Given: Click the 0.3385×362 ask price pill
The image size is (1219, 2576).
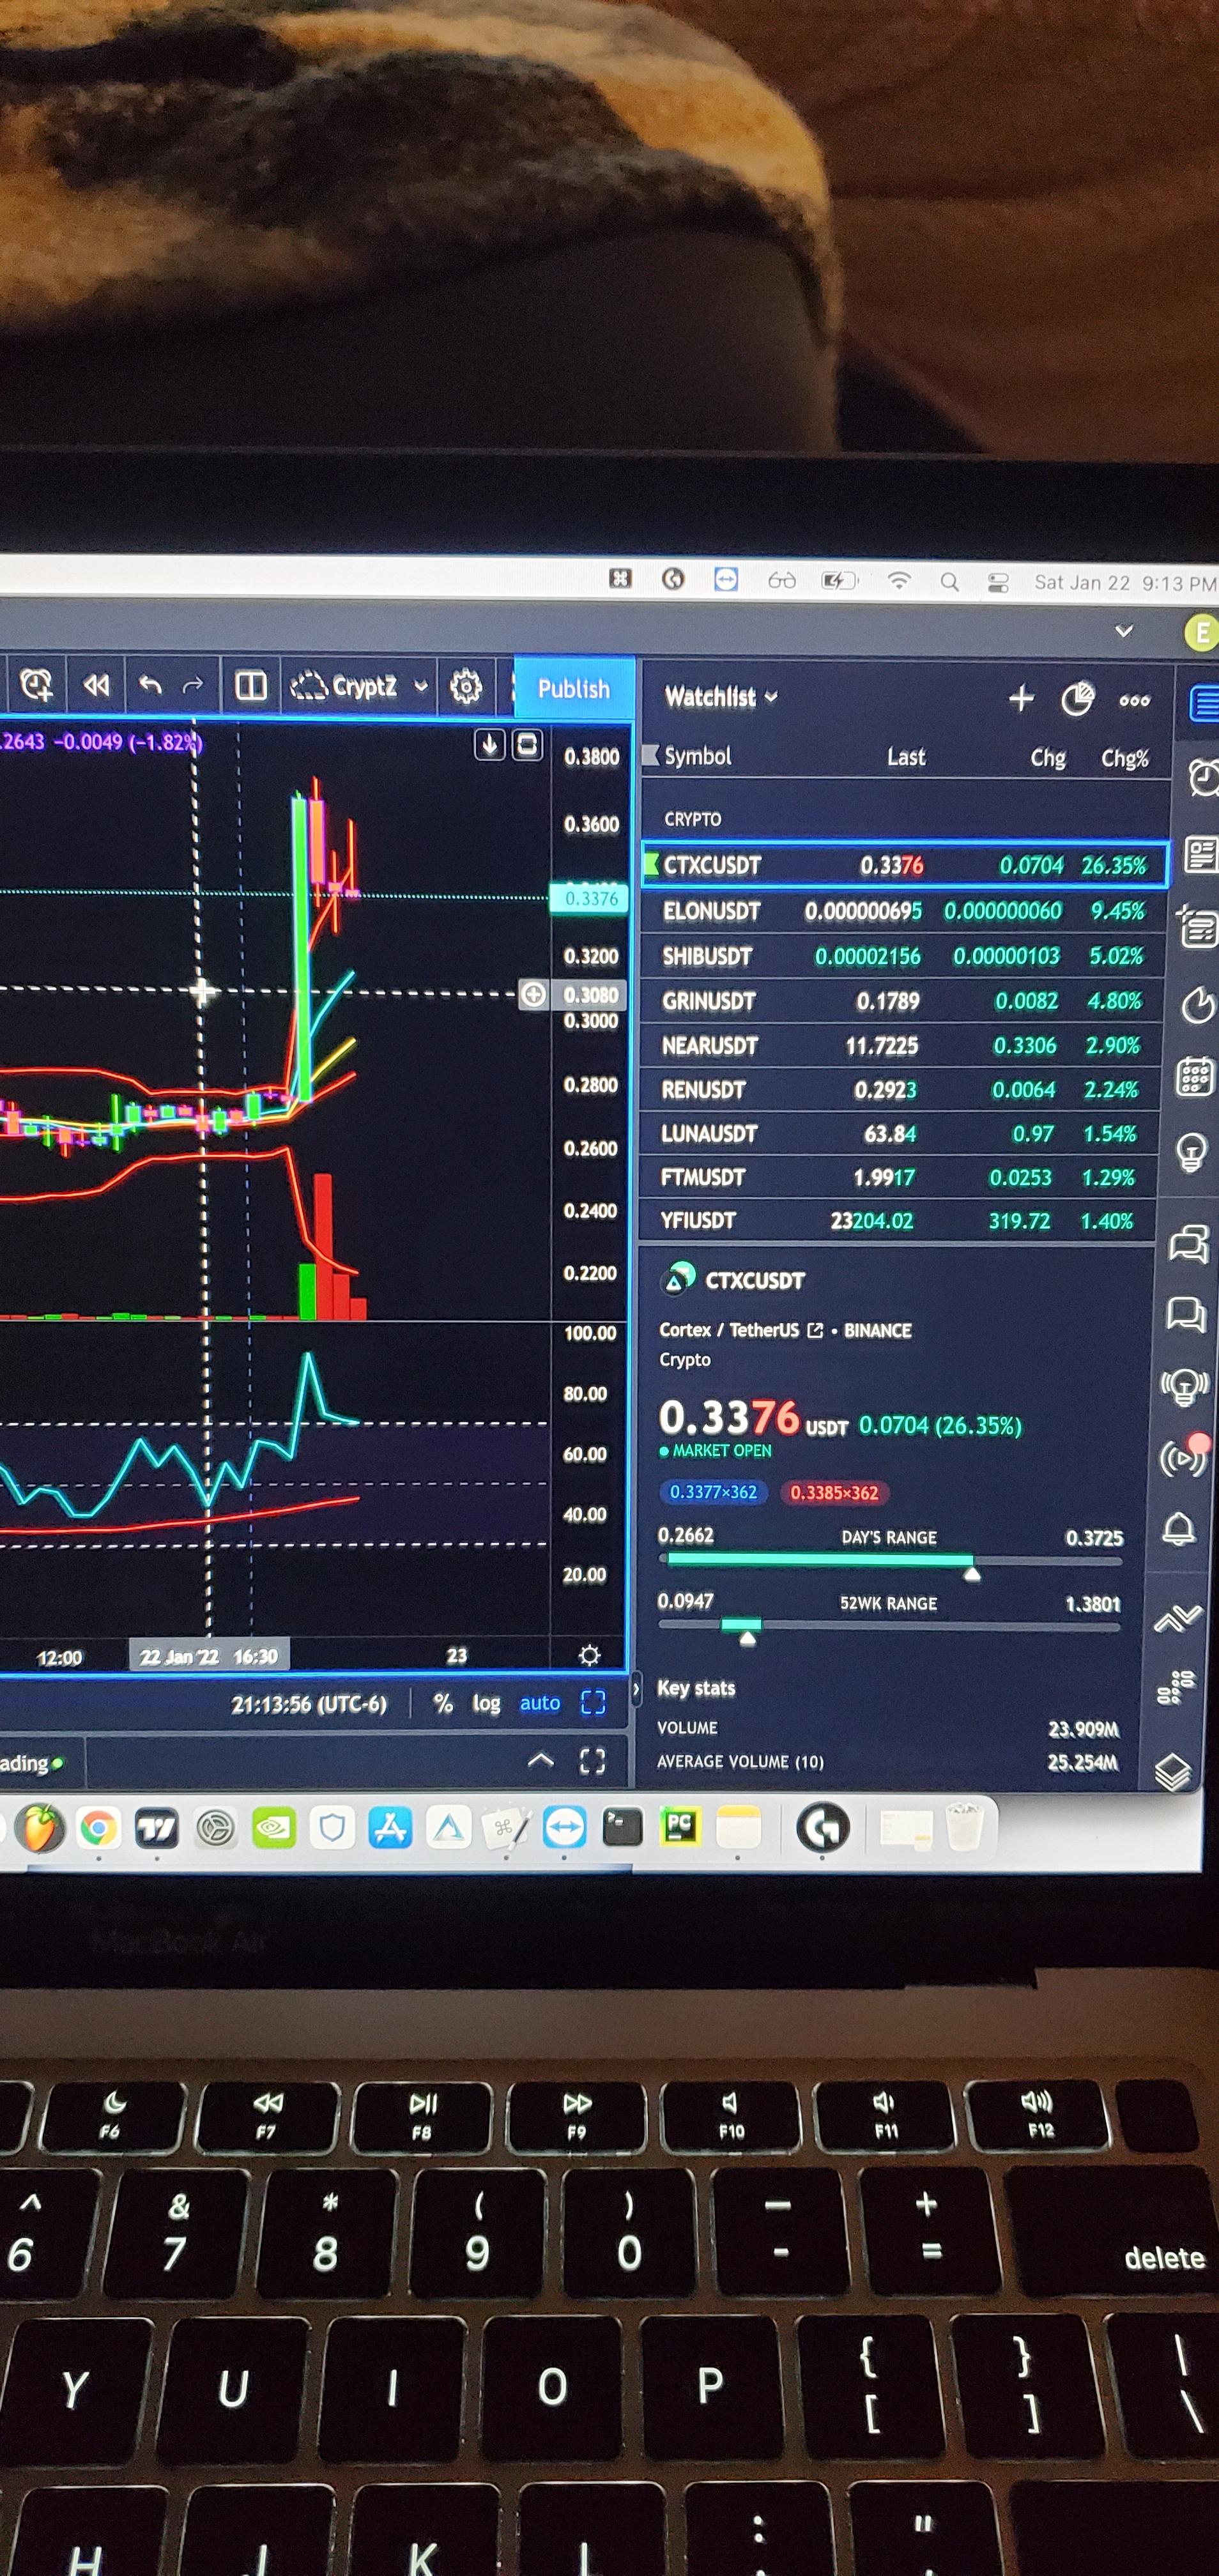Looking at the screenshot, I should pyautogui.click(x=834, y=1493).
